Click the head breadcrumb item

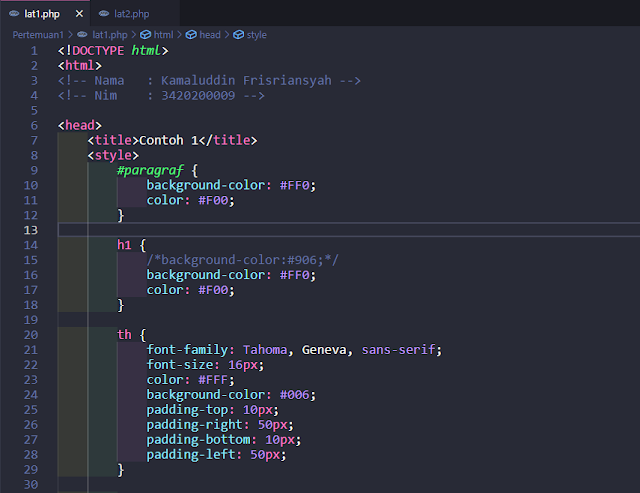pyautogui.click(x=210, y=35)
